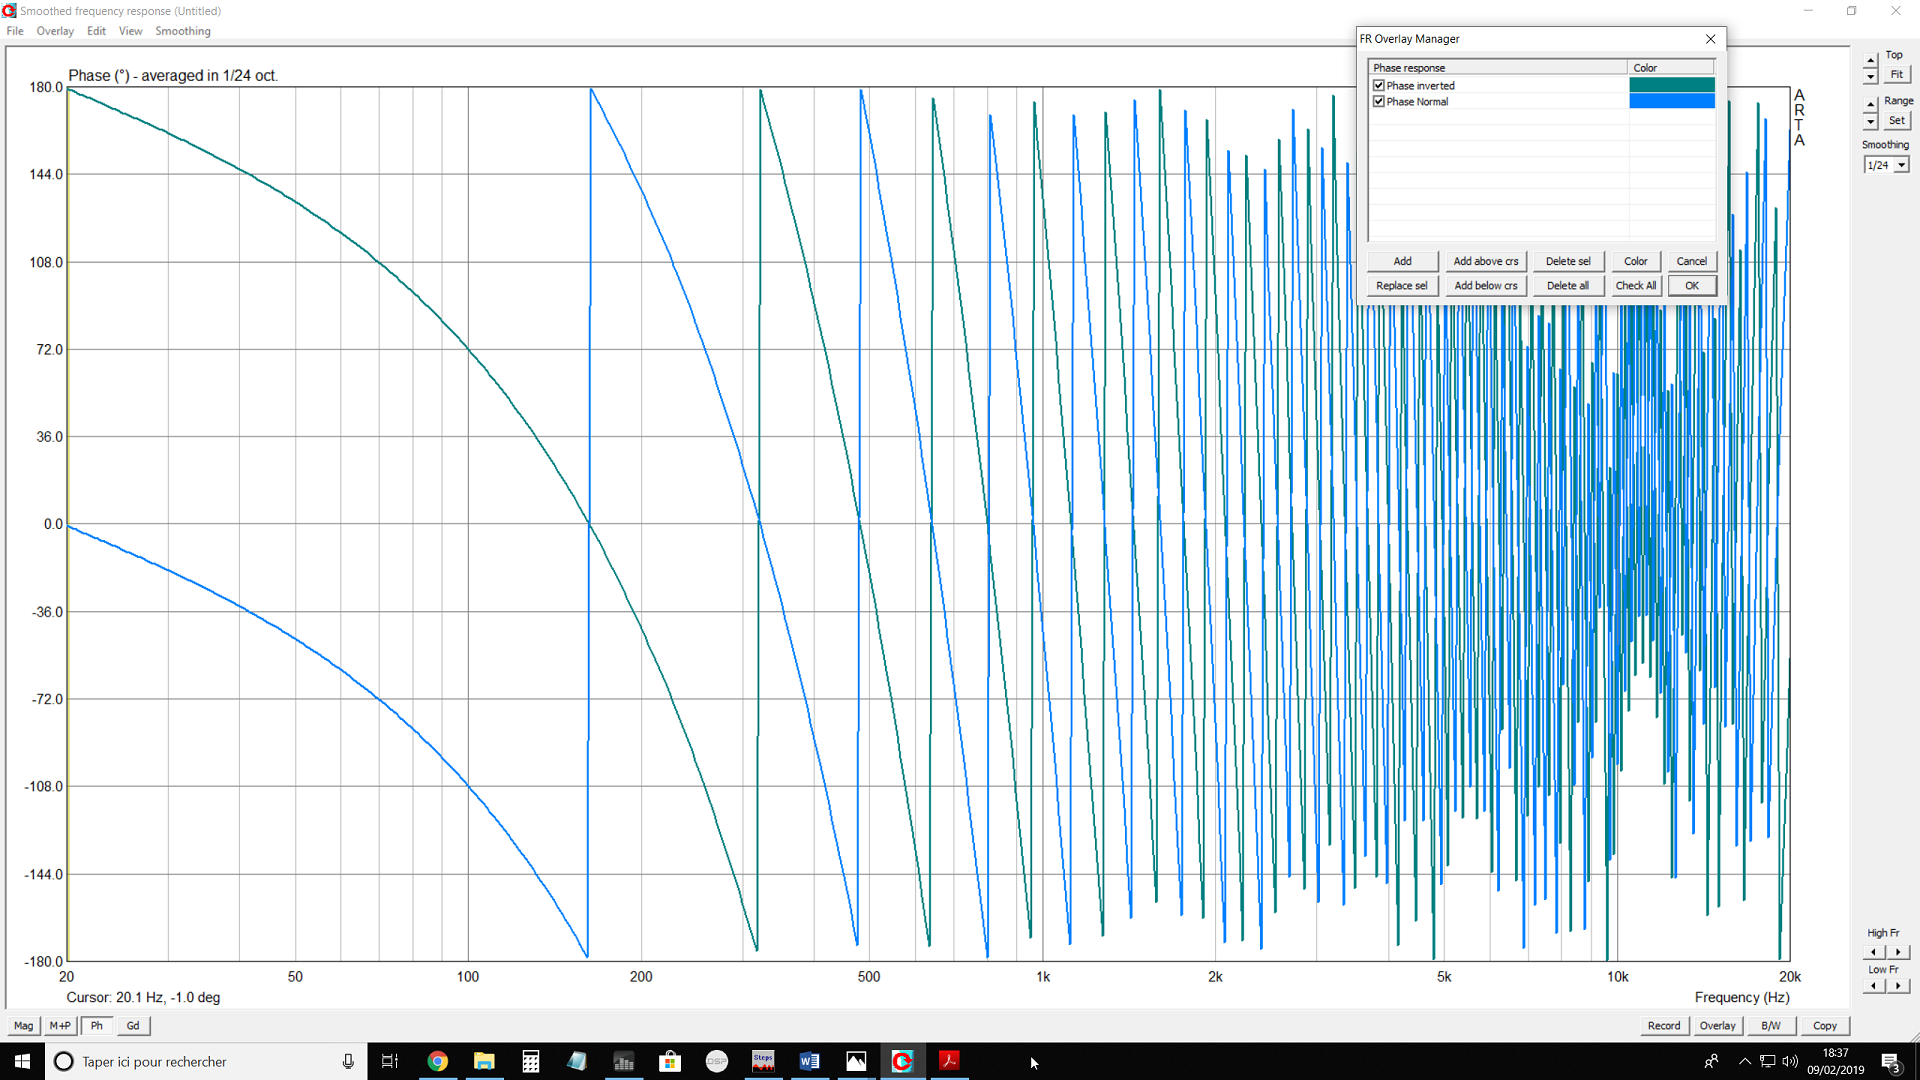The width and height of the screenshot is (1920, 1080).
Task: Switch to Gd group delay tab
Action: pyautogui.click(x=133, y=1025)
